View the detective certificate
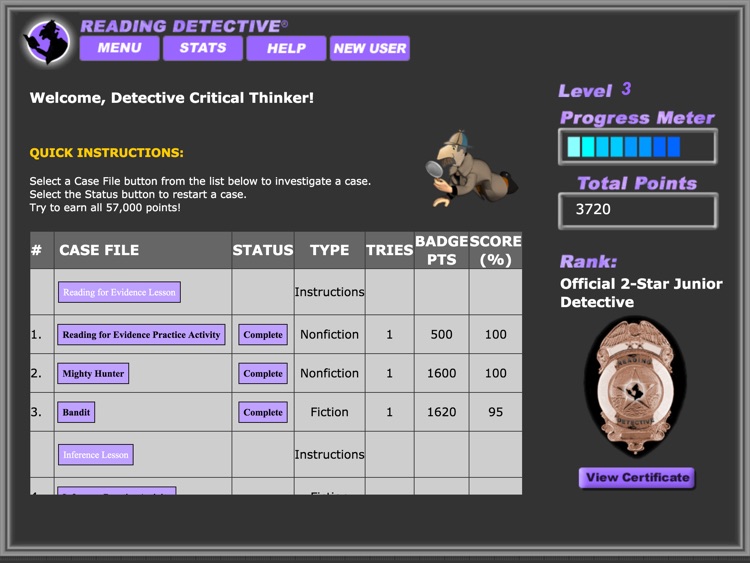Image resolution: width=750 pixels, height=563 pixels. [637, 477]
